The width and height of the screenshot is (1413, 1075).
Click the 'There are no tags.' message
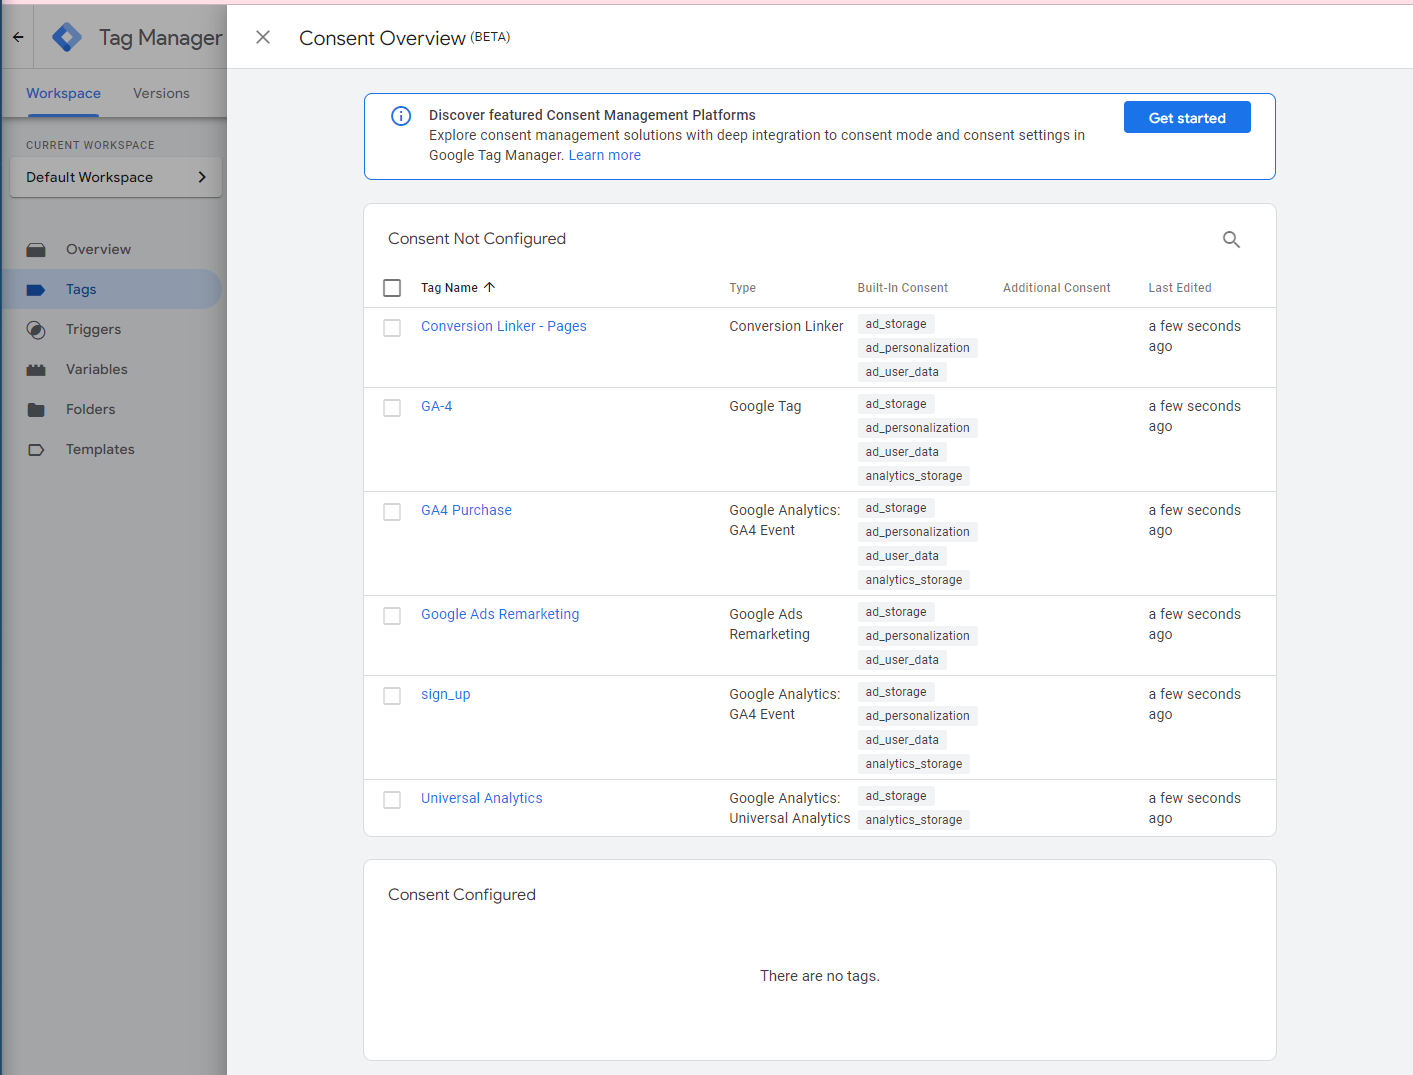820,976
